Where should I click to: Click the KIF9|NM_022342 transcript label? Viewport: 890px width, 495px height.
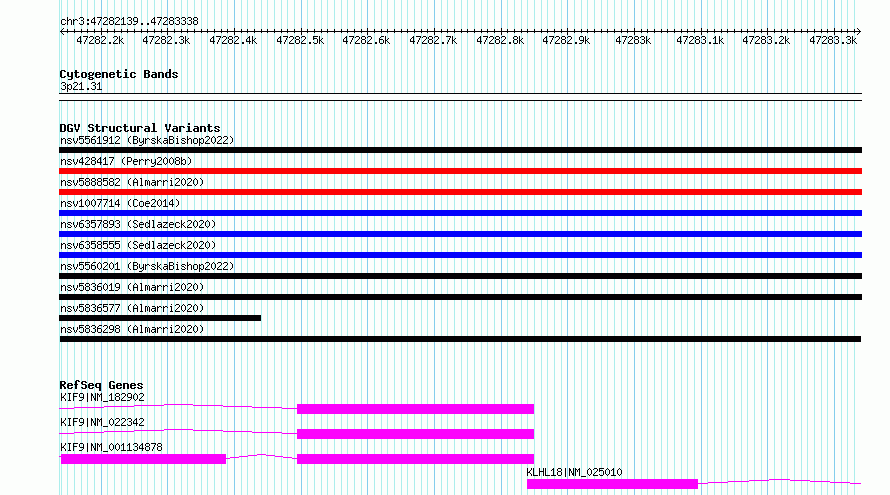pyautogui.click(x=102, y=423)
